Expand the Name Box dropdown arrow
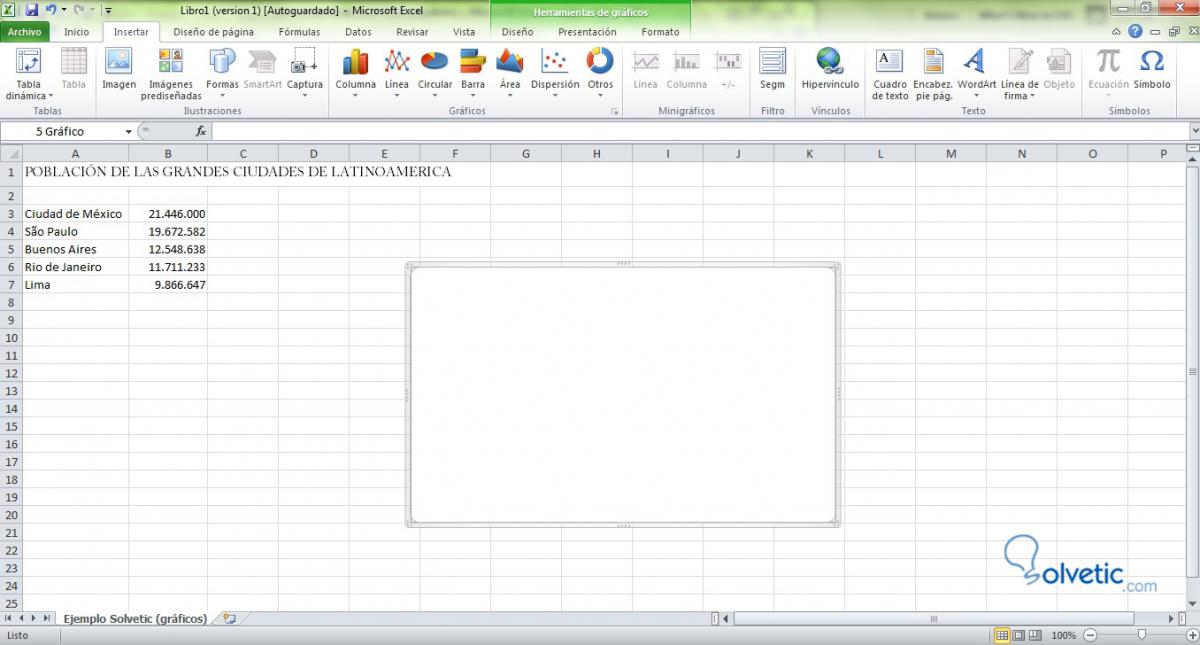Viewport: 1200px width, 645px height. [x=128, y=132]
